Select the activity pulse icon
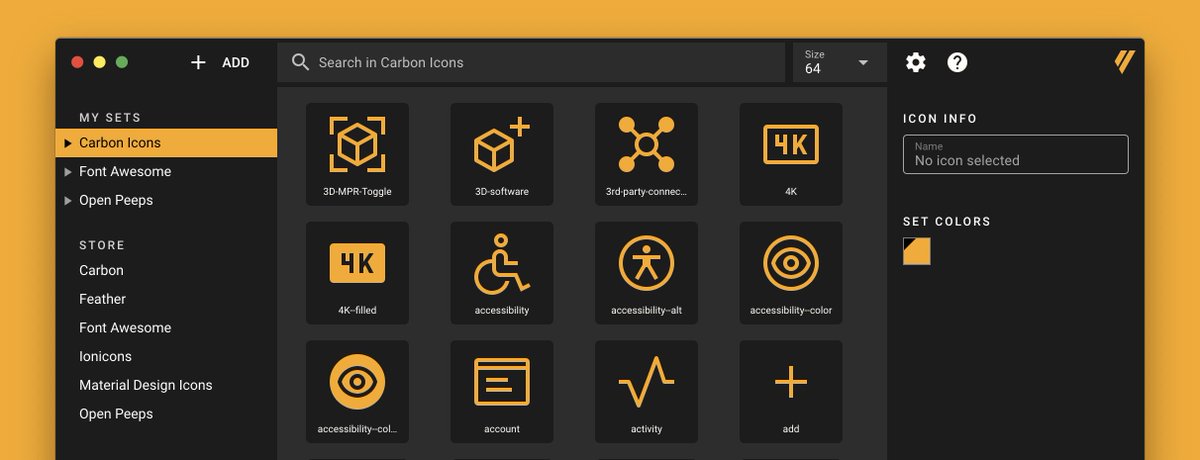This screenshot has width=1200, height=460. pyautogui.click(x=646, y=392)
